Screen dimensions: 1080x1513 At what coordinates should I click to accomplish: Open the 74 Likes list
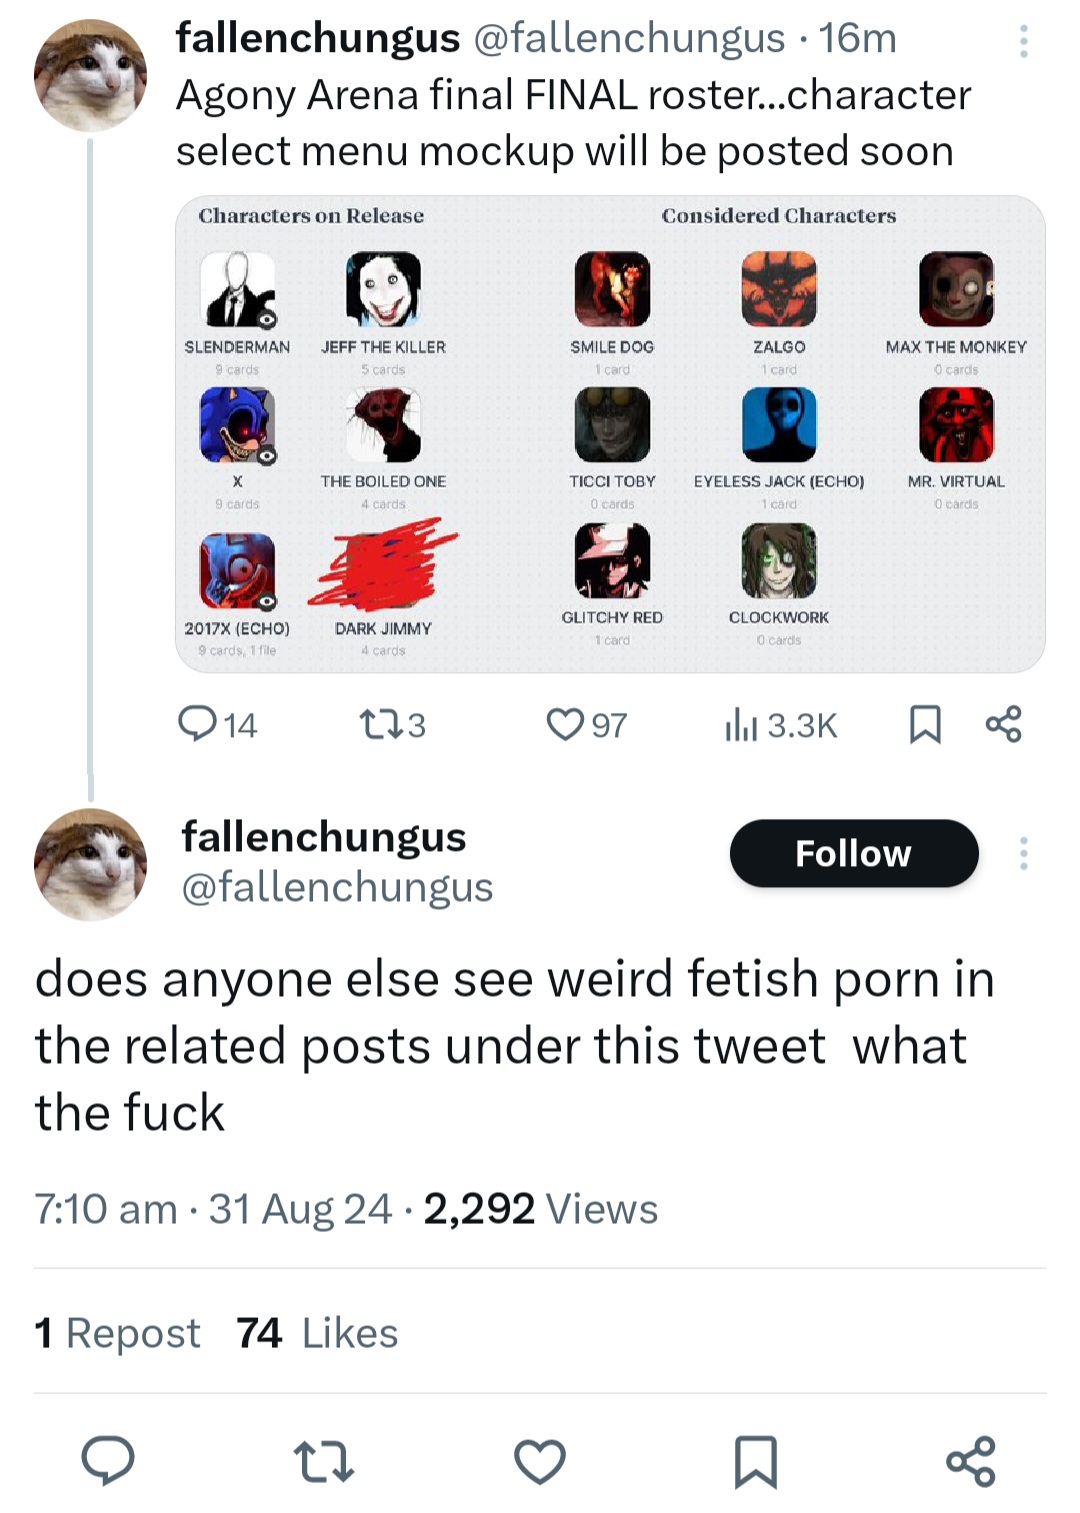[x=317, y=1333]
